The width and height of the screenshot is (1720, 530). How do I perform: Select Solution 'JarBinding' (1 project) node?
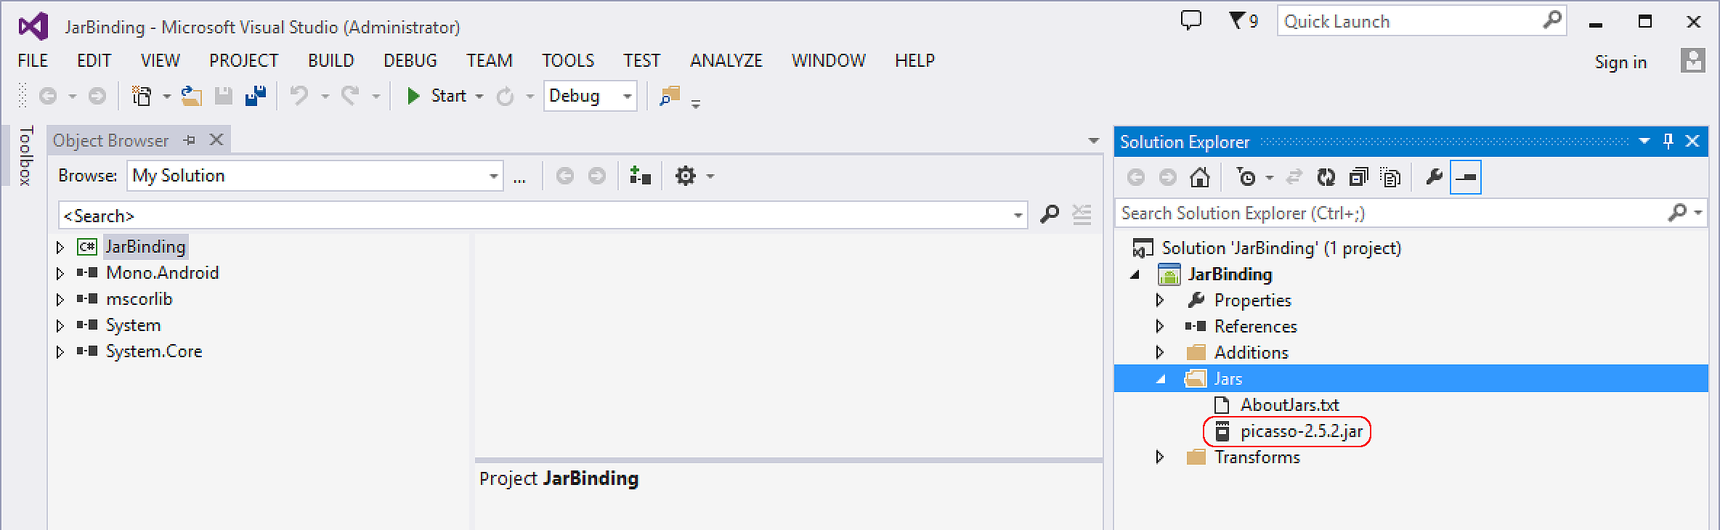pos(1281,248)
